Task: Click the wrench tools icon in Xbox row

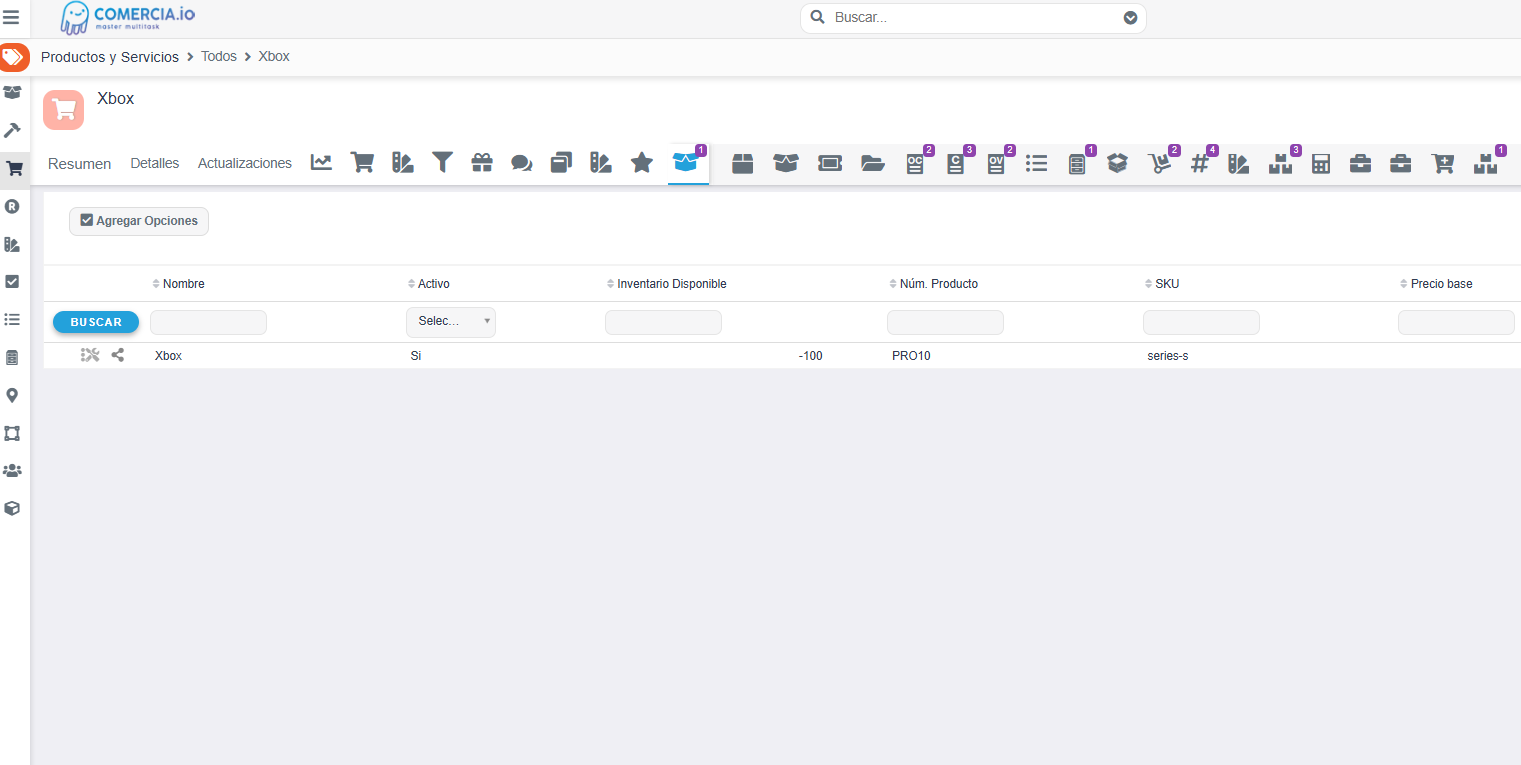Action: click(x=90, y=355)
